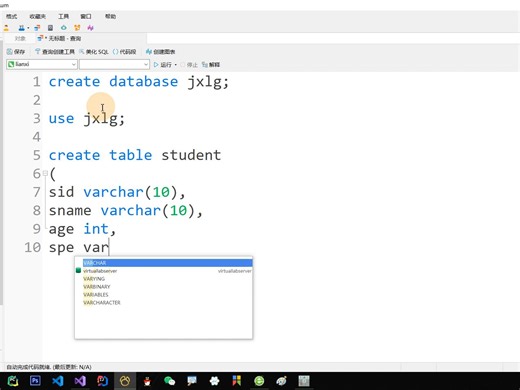The image size is (520, 390).
Task: Click the 停止 (Stop) button
Action: click(x=189, y=65)
